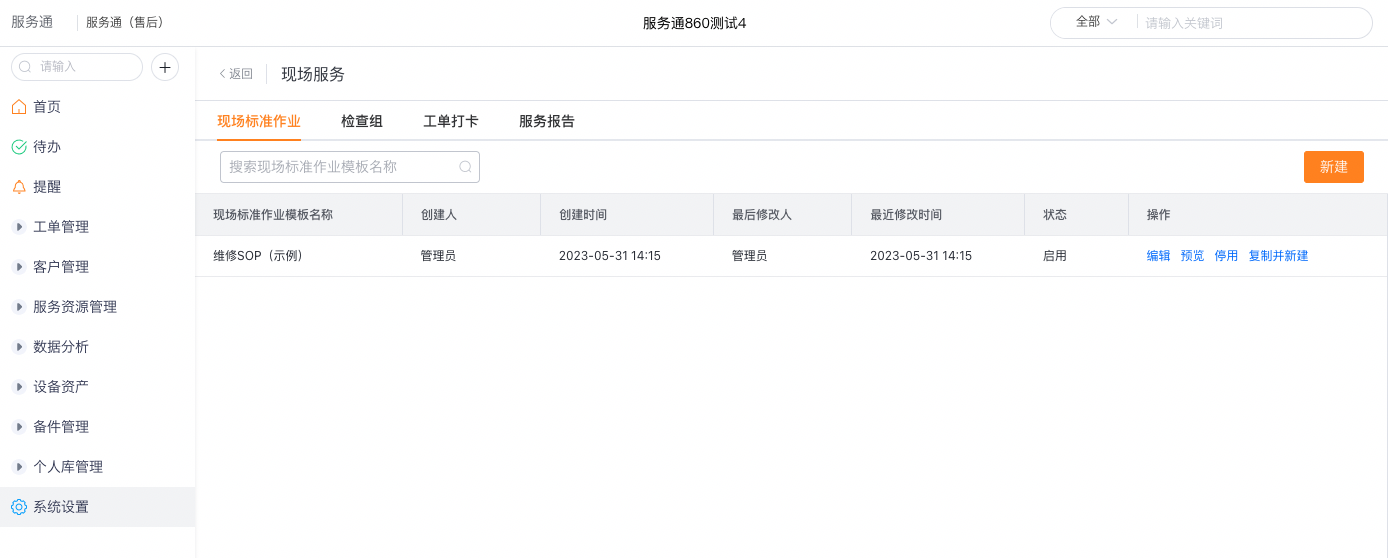The height and width of the screenshot is (558, 1388).
Task: Click the top 请输入关键词 search field
Action: 1254,23
